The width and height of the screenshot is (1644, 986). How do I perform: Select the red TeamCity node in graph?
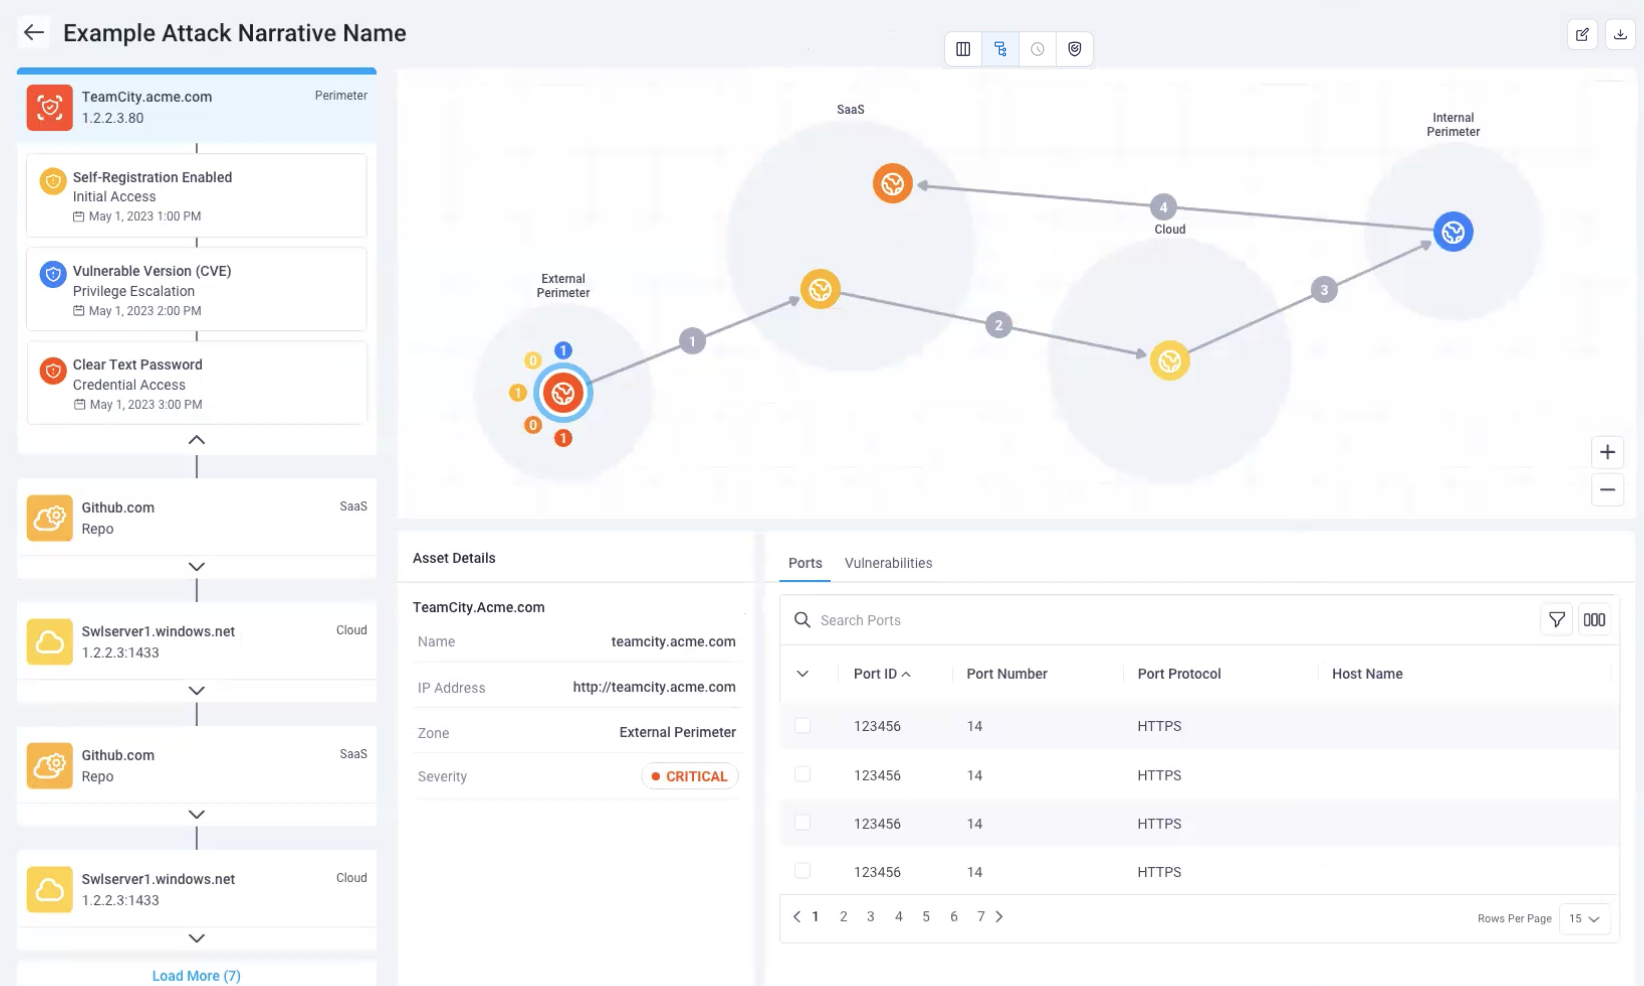pos(563,393)
